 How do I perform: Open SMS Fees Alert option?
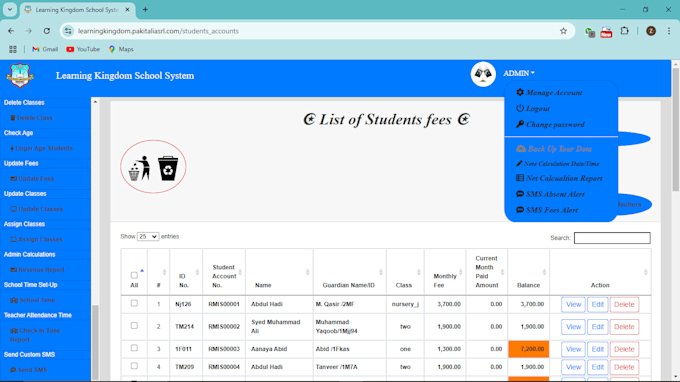click(552, 210)
